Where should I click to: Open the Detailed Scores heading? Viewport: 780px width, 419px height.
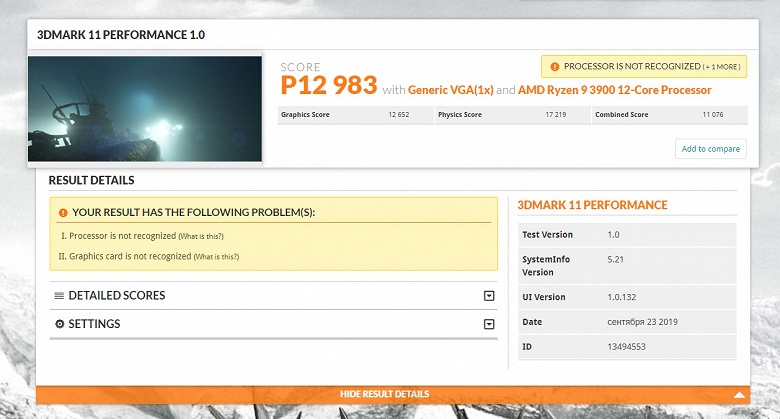pos(116,296)
